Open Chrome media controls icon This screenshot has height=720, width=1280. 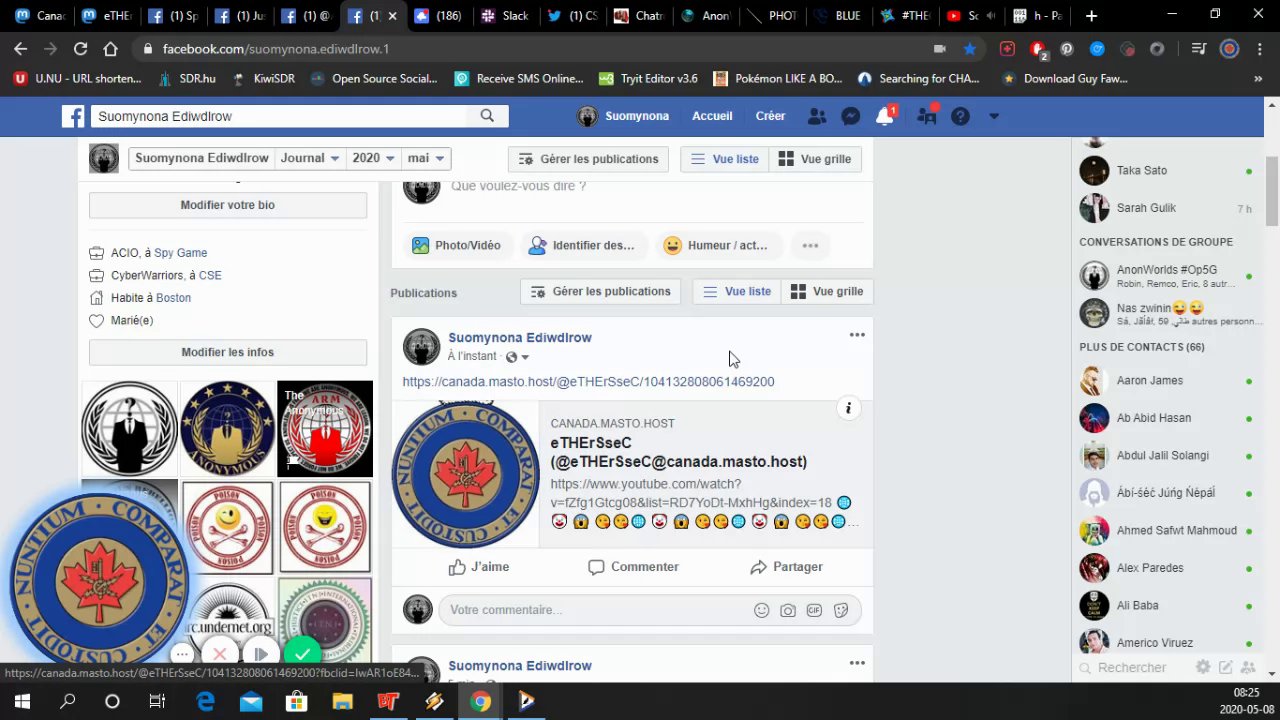click(1198, 48)
